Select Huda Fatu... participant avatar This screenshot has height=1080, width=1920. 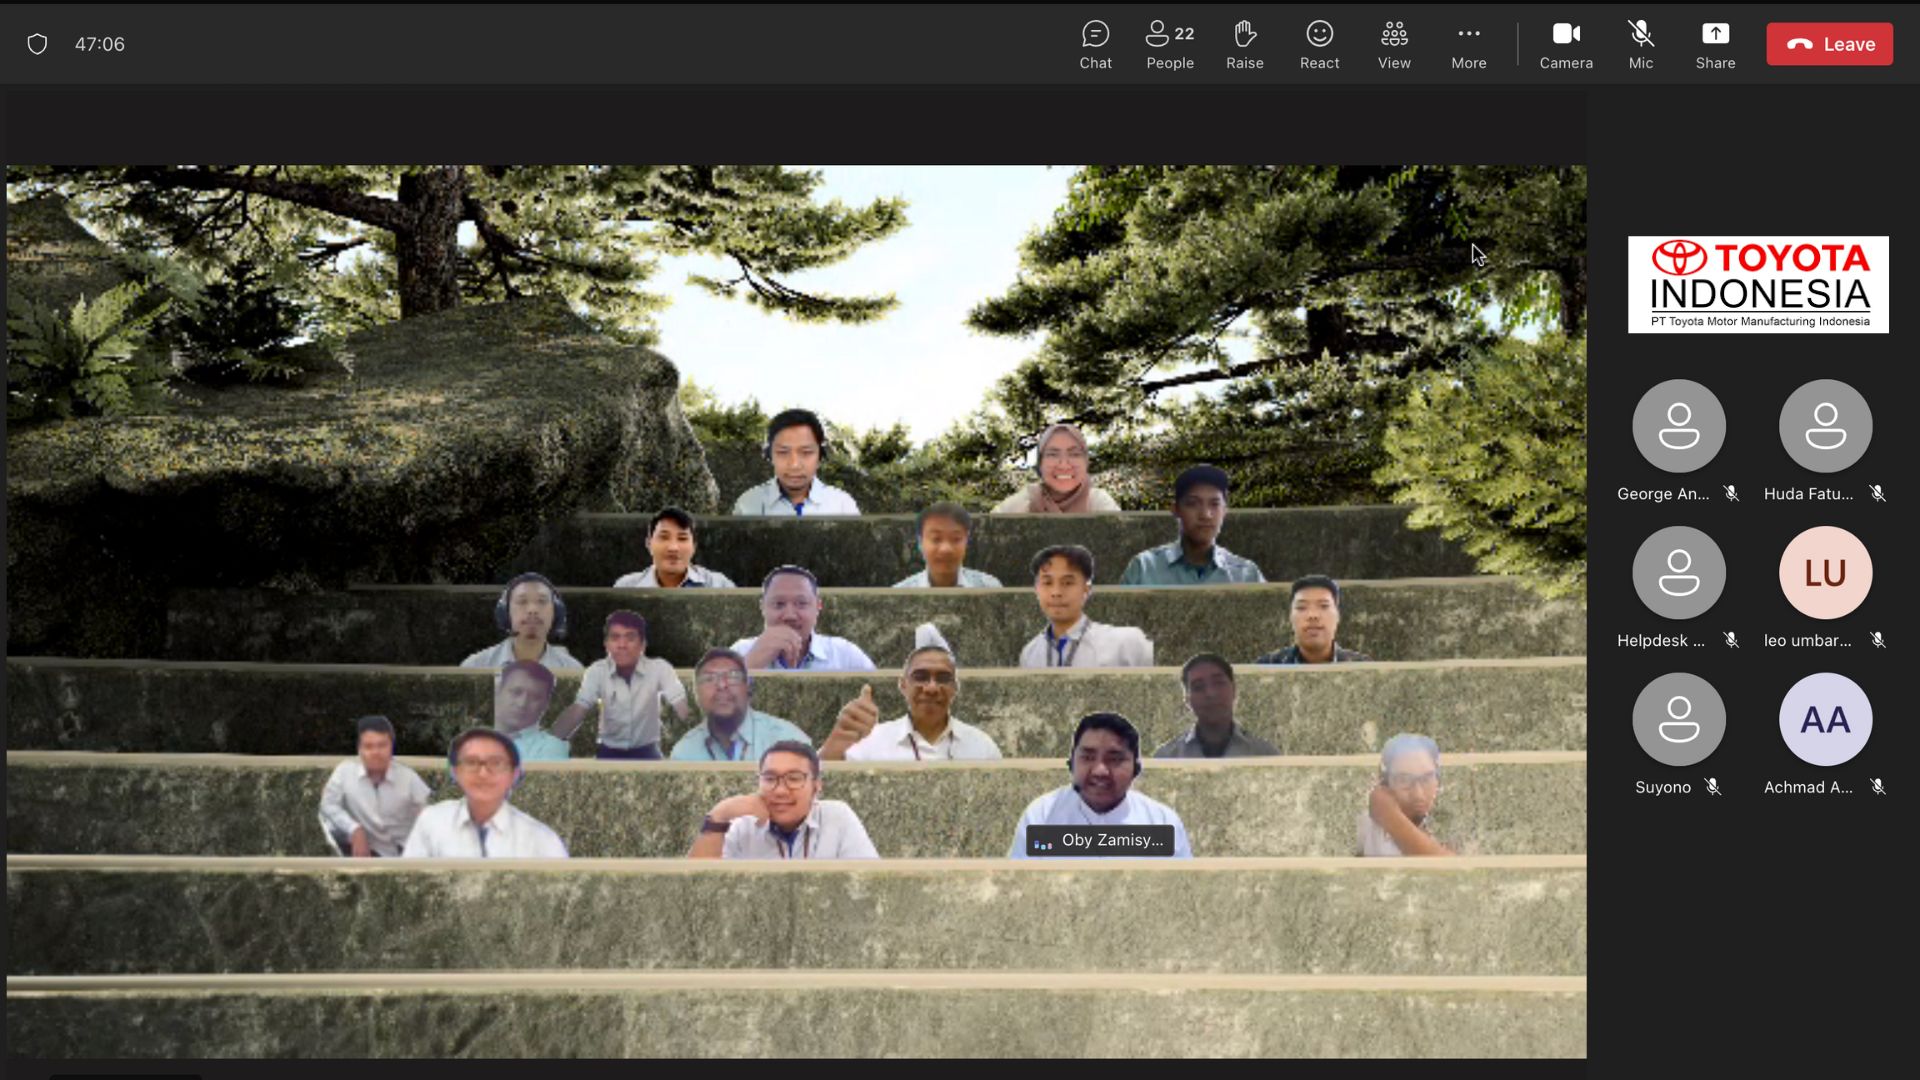(x=1825, y=426)
